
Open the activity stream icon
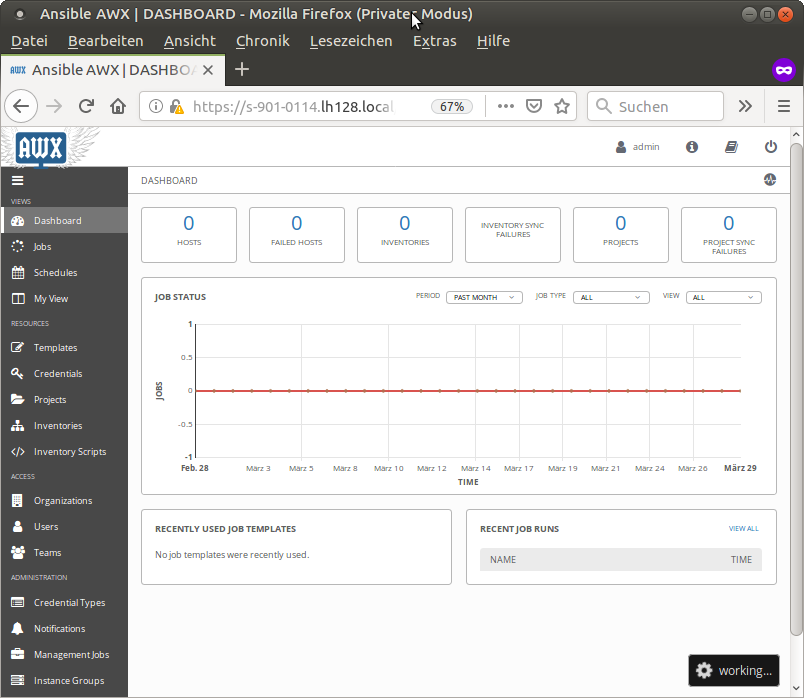770,180
